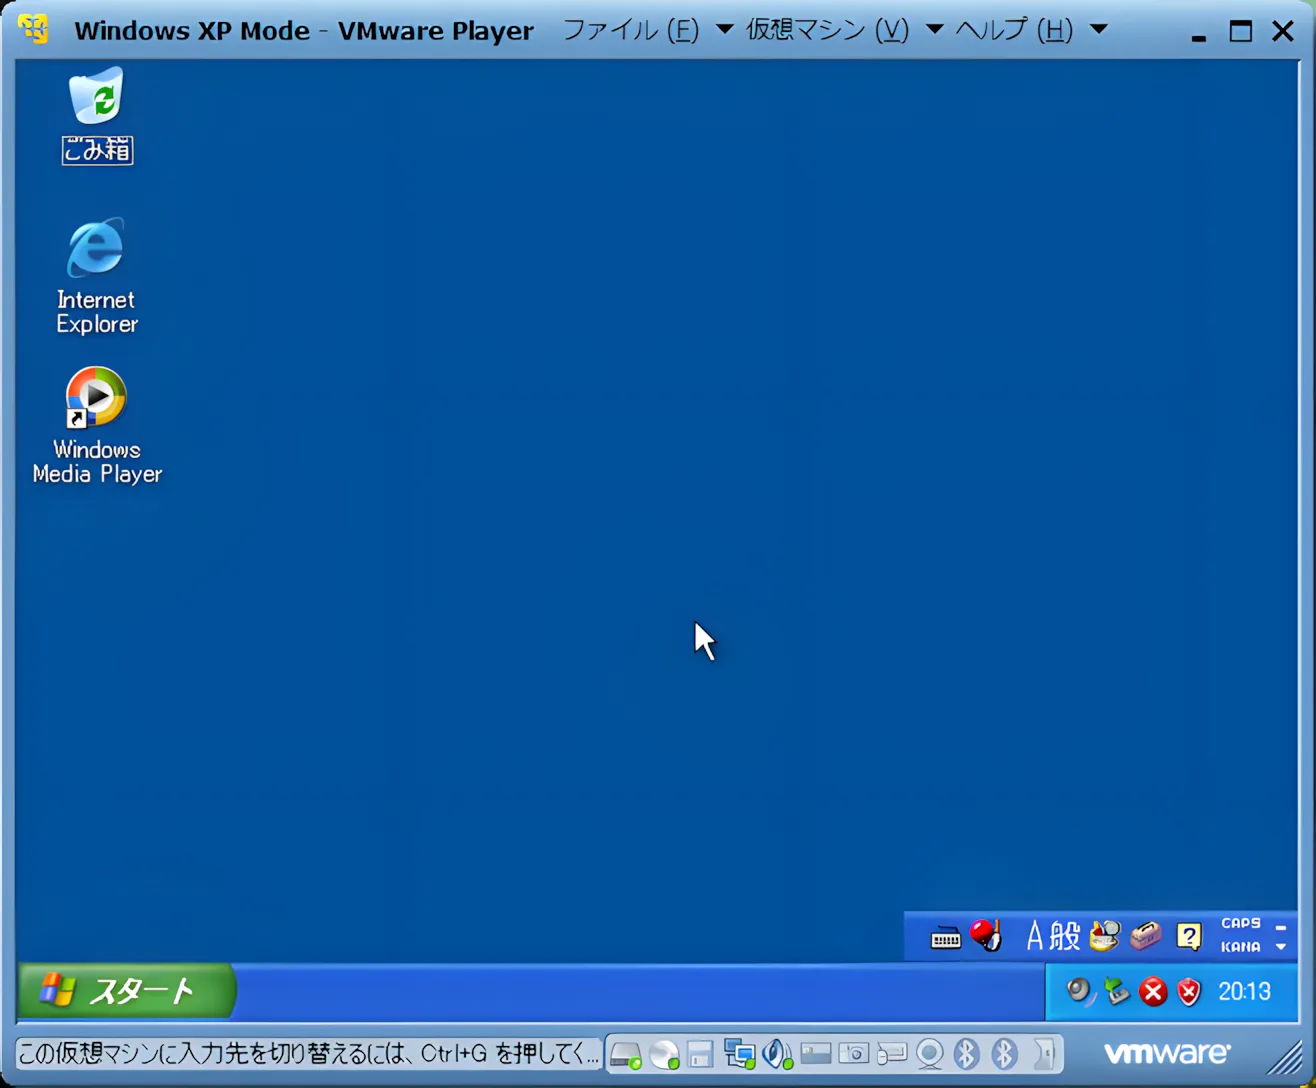Open the Security Center alert shield in tray
This screenshot has height=1088, width=1316.
[x=1188, y=992]
